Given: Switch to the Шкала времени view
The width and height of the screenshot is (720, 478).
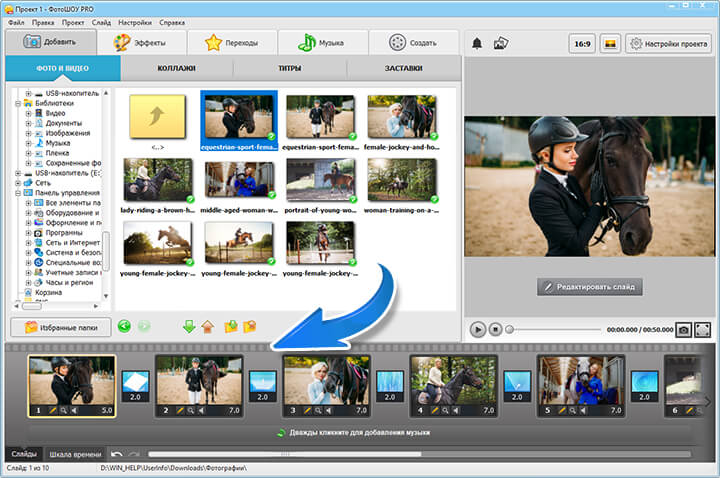Looking at the screenshot, I should tap(74, 454).
